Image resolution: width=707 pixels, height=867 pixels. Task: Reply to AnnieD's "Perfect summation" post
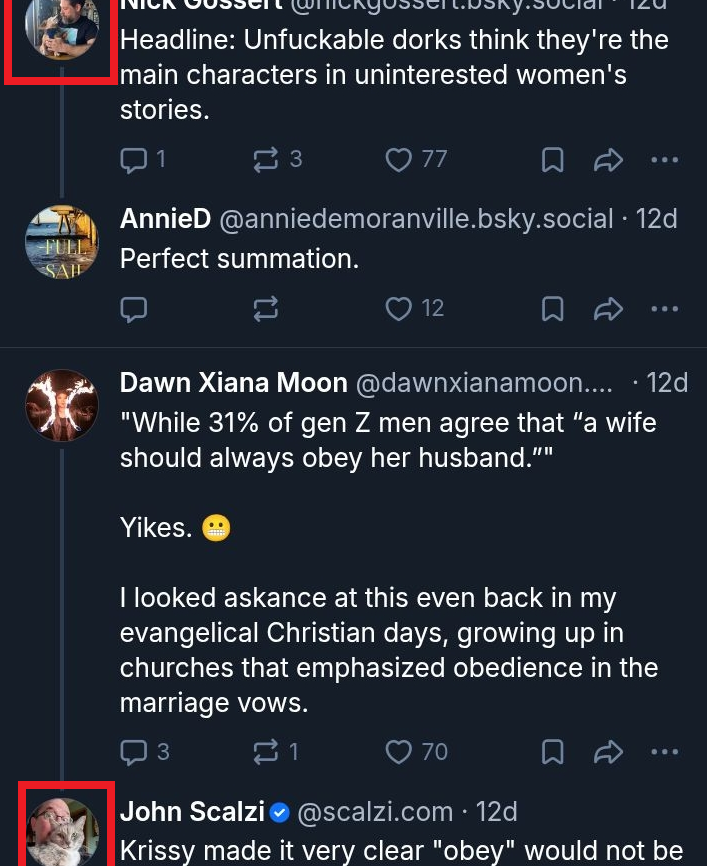(x=134, y=309)
